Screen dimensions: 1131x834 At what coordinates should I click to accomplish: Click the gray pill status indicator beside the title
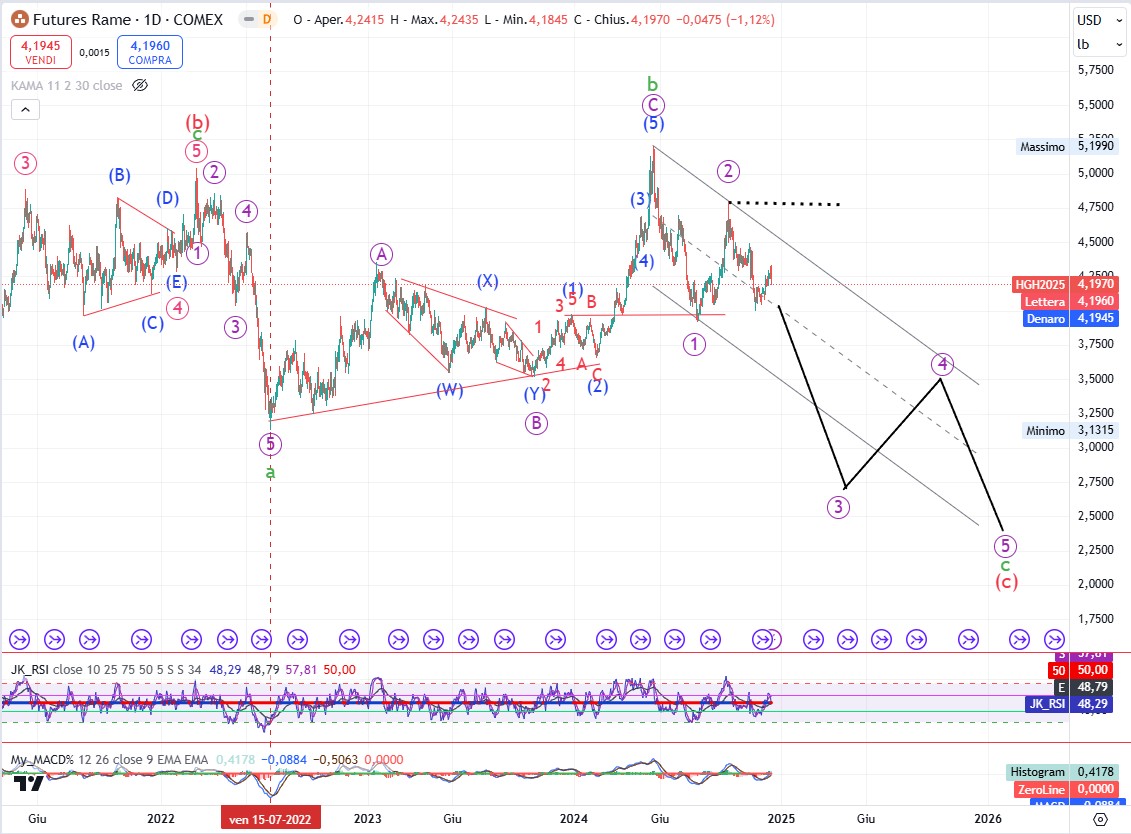point(249,19)
